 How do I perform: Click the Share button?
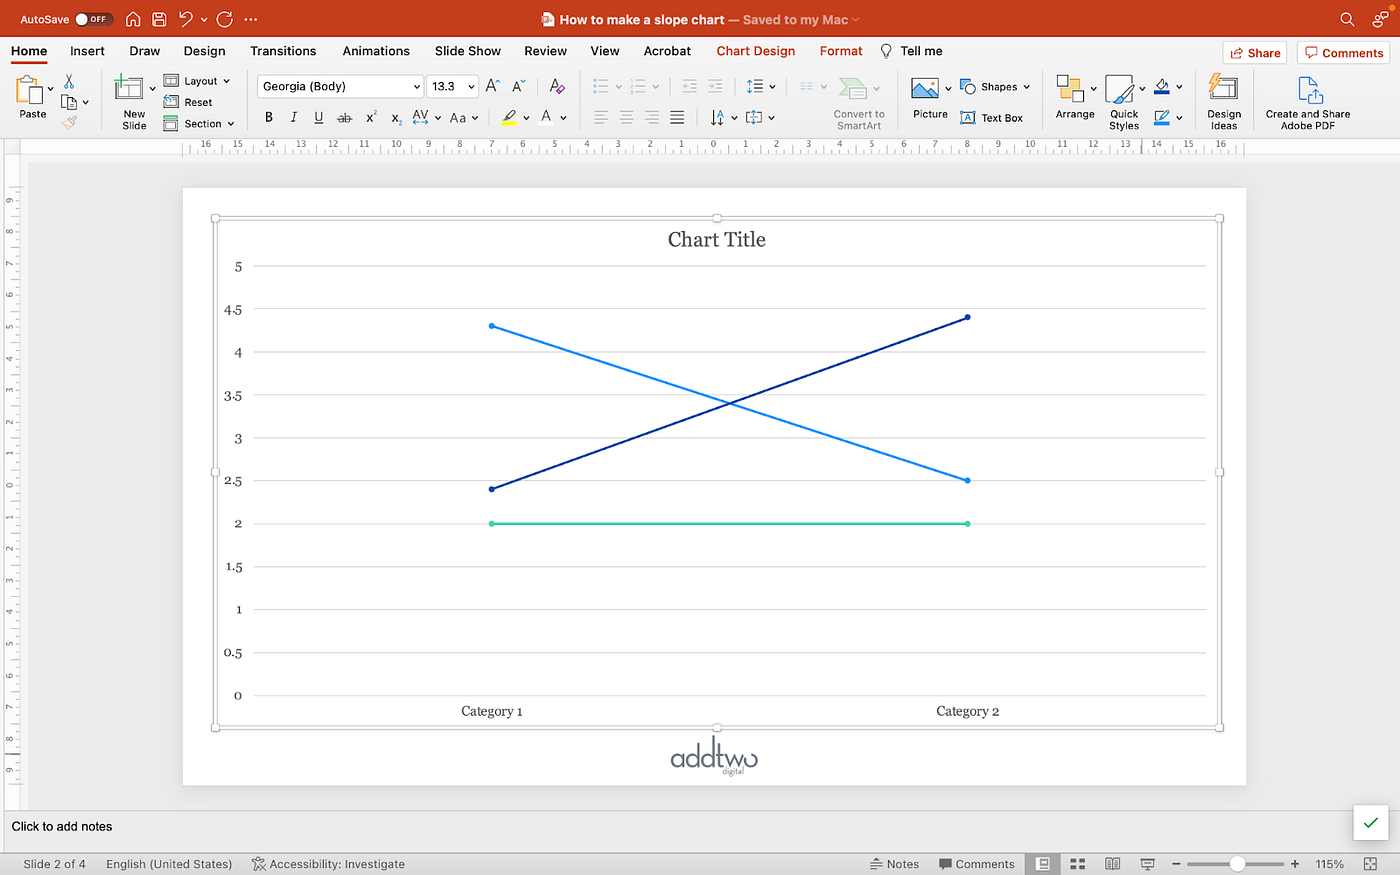[x=1254, y=52]
